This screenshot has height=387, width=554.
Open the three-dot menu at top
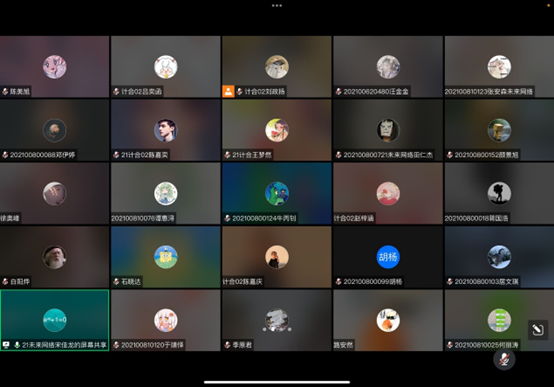coord(277,6)
